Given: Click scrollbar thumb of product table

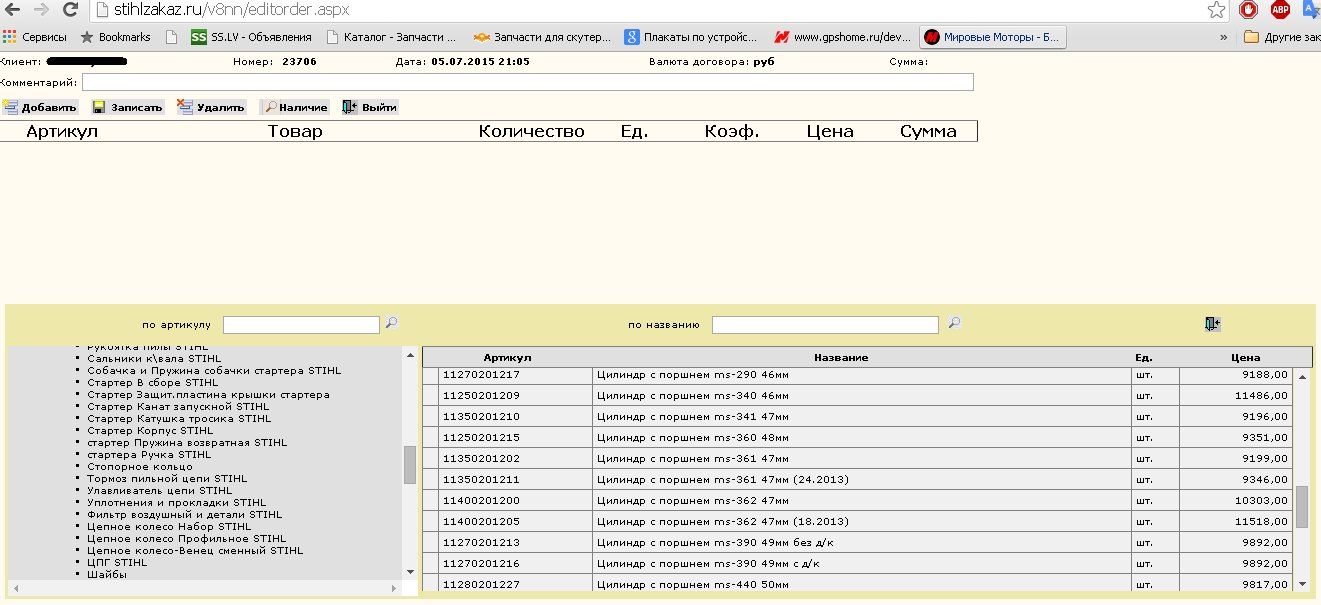Looking at the screenshot, I should 1302,507.
